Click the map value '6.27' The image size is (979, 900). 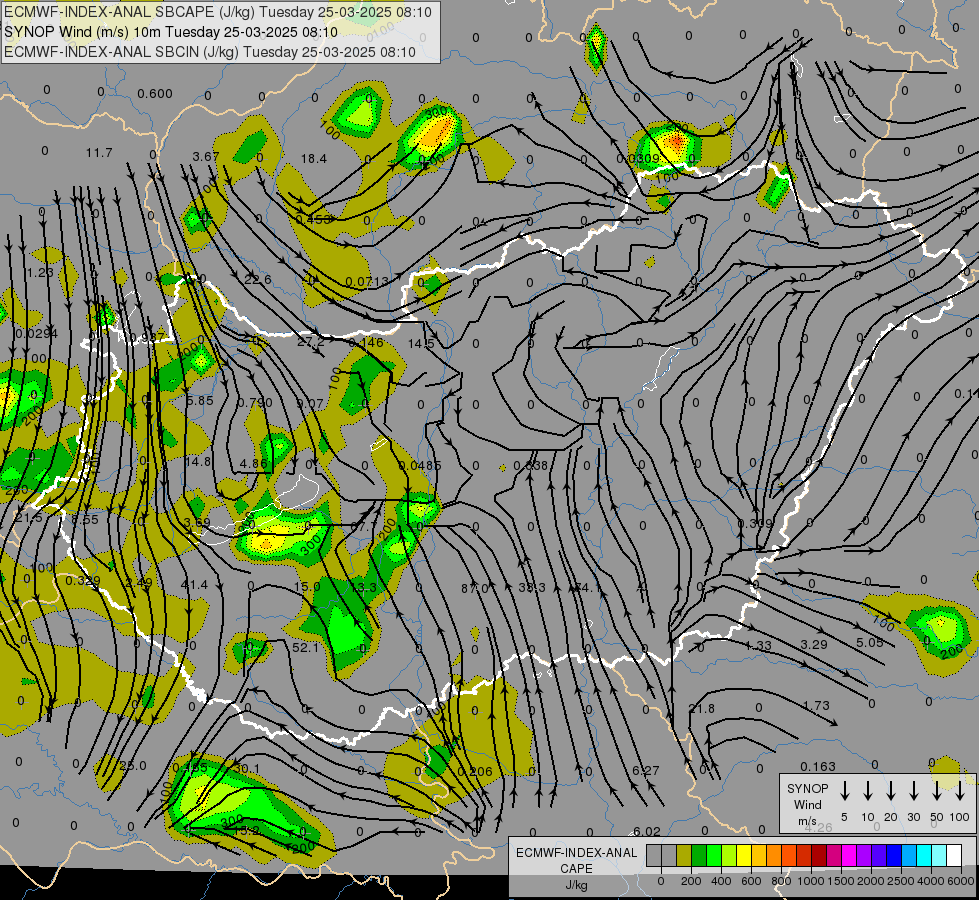(x=646, y=771)
